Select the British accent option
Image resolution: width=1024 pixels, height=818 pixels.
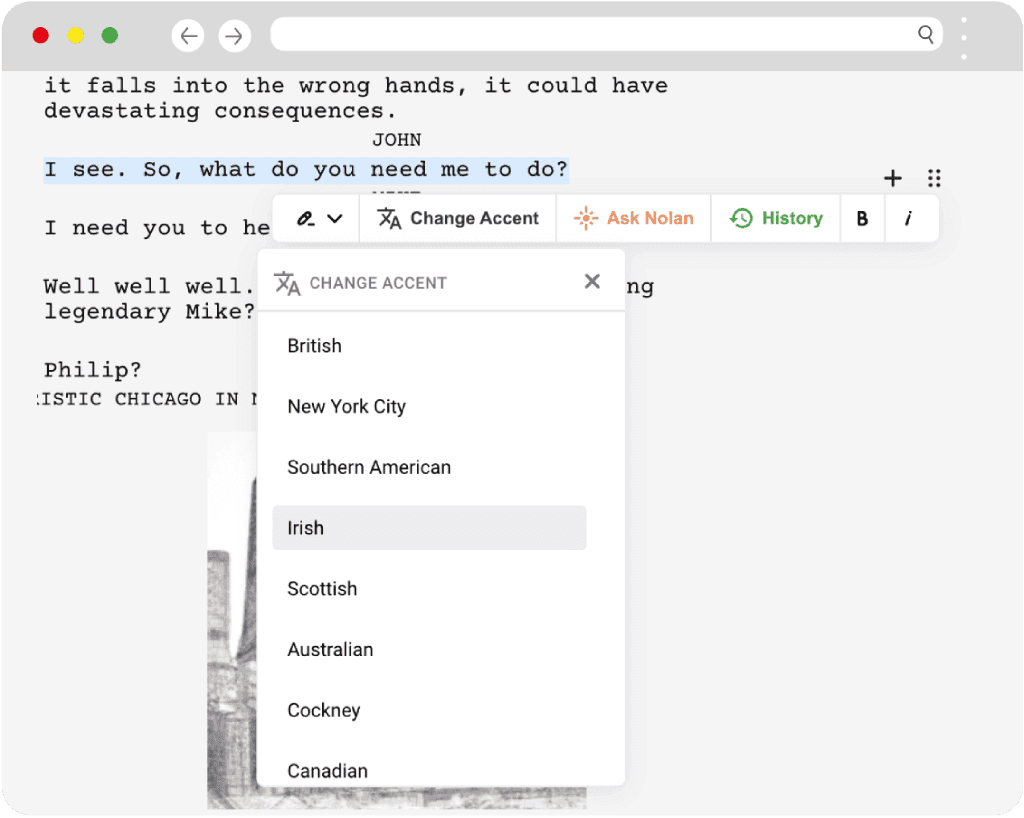315,346
